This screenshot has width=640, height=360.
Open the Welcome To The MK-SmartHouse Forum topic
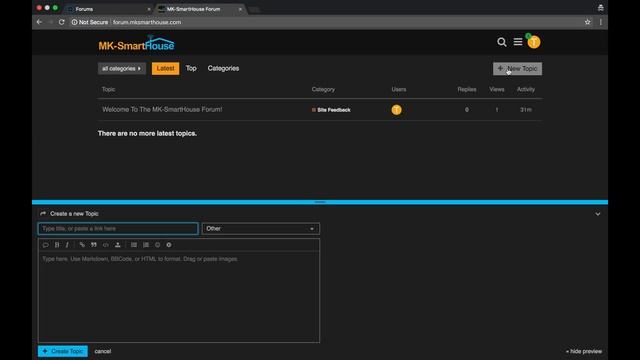tap(162, 109)
